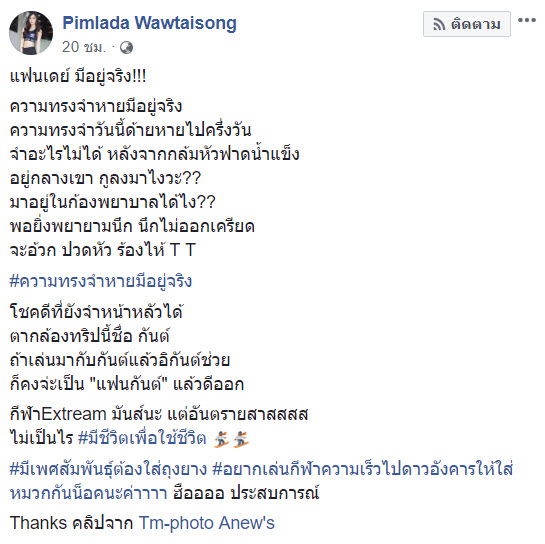Click the word Thanks in the last line
The image size is (545, 544).
[x=38, y=523]
